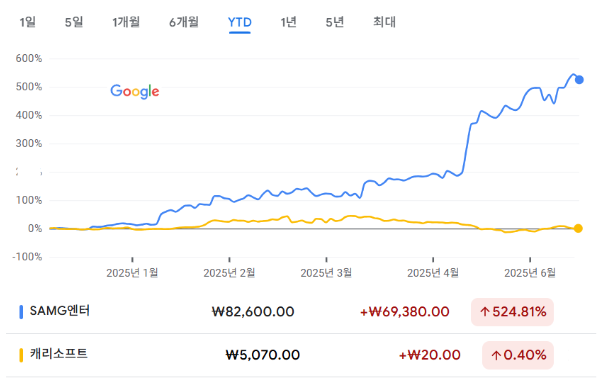Click the Google logo watermark
This screenshot has width=604, height=389.
134,91
